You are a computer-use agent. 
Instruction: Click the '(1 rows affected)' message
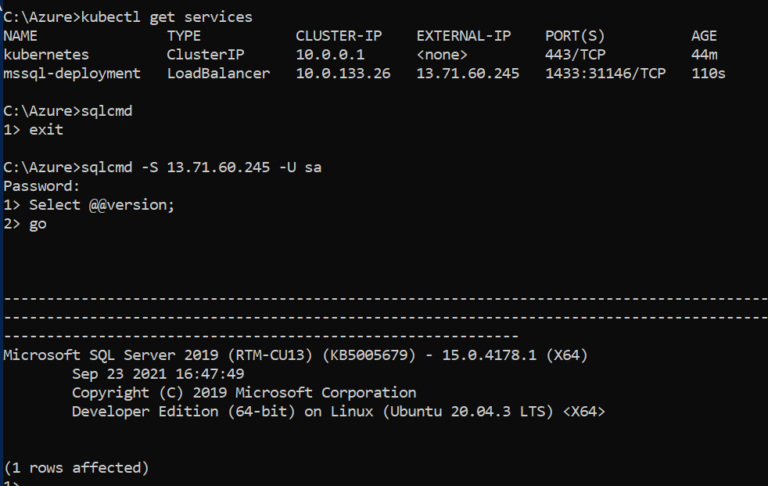click(x=76, y=468)
